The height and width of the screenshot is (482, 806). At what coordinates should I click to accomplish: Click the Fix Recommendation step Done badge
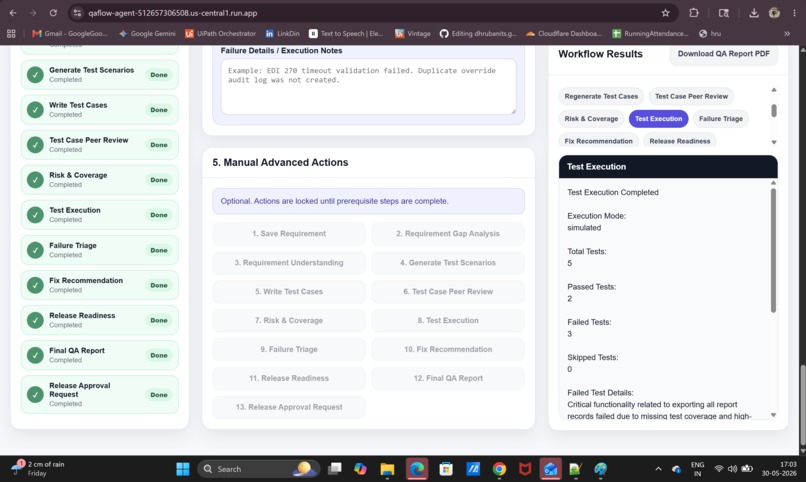point(159,285)
